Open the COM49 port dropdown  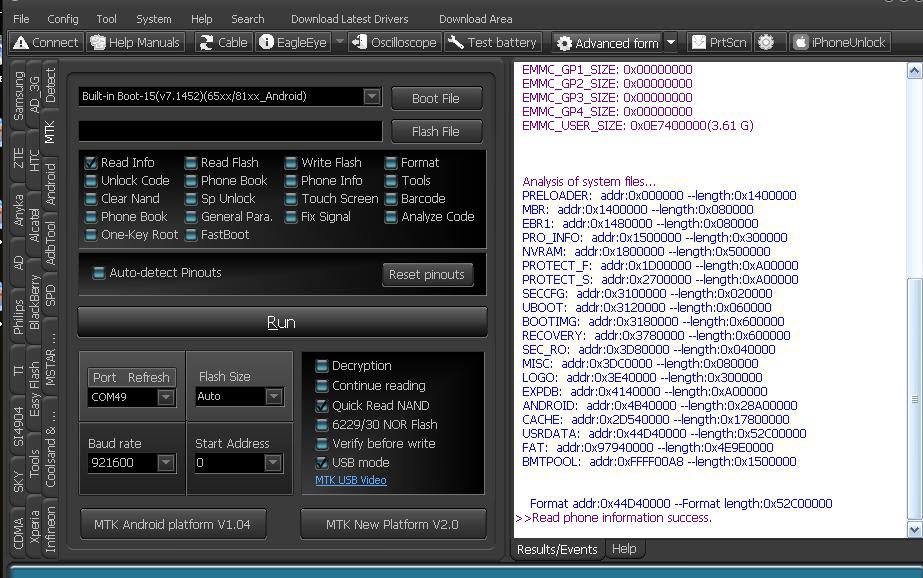(166, 397)
